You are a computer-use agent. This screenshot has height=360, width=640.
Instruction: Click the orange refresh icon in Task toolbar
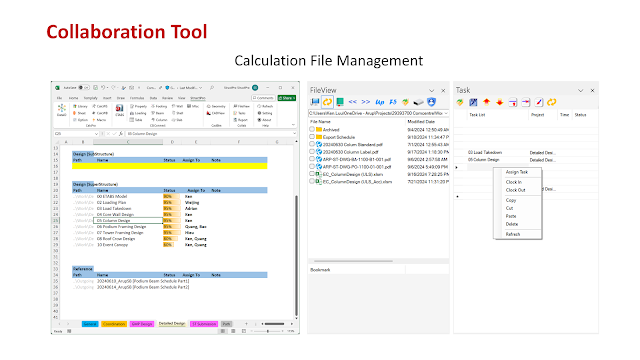(x=552, y=102)
